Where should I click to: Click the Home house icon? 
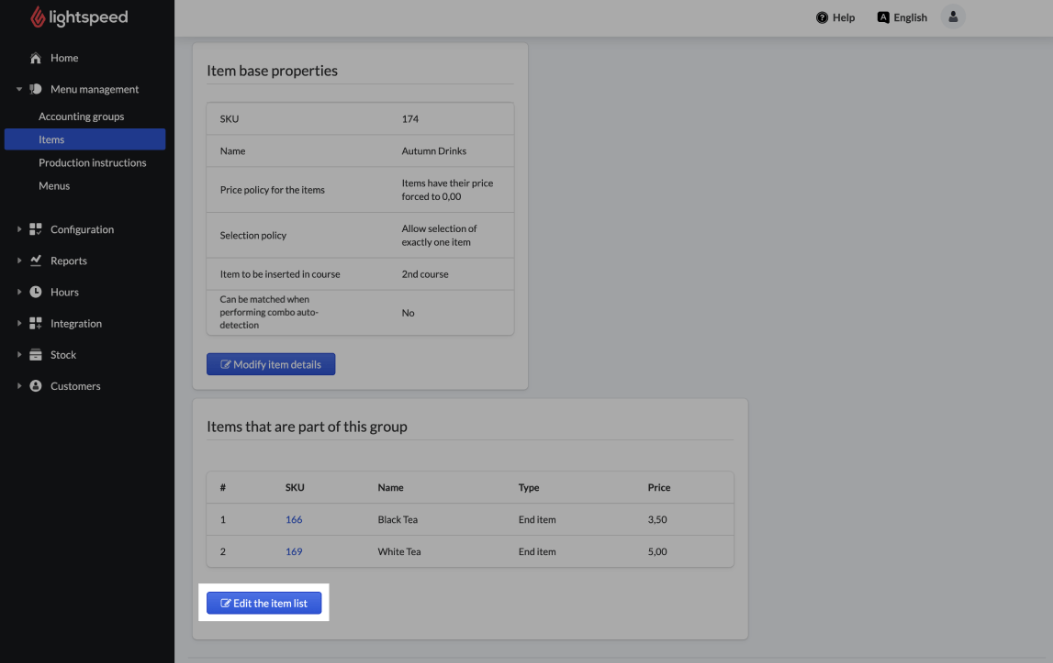(36, 58)
